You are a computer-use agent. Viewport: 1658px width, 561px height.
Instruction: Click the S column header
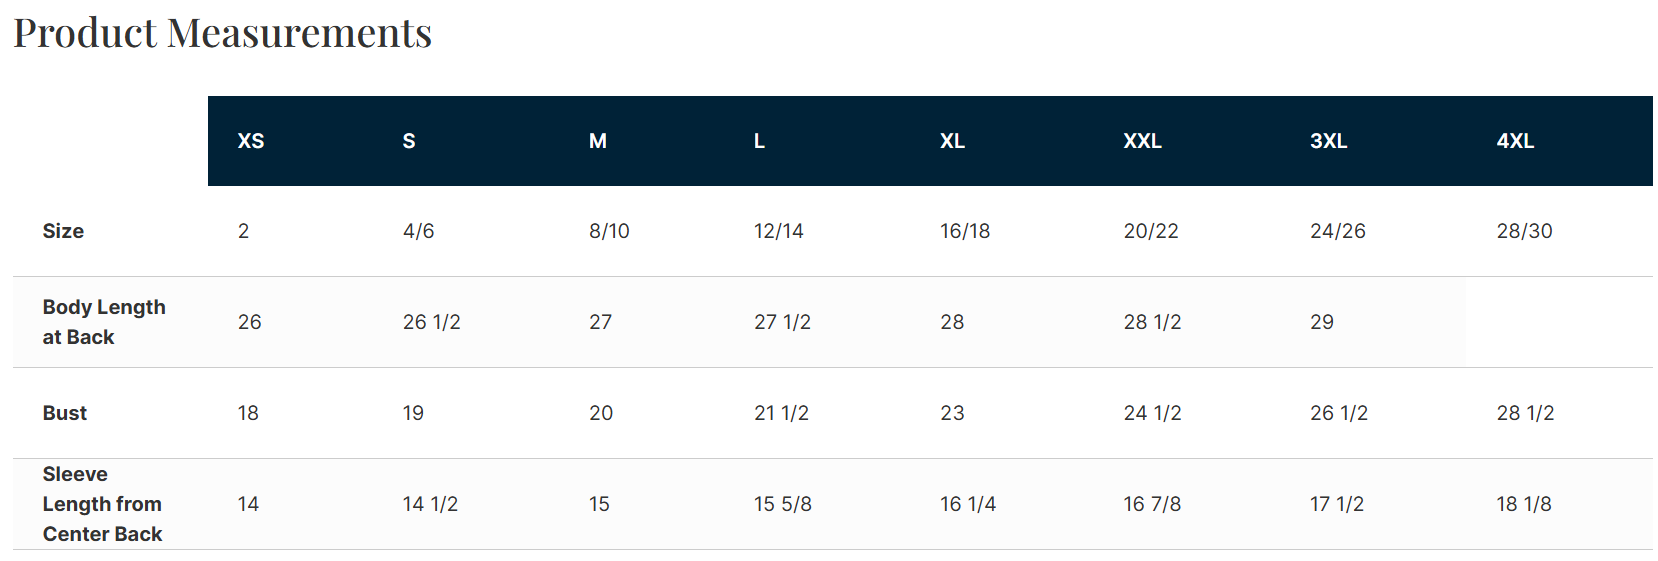tap(409, 141)
